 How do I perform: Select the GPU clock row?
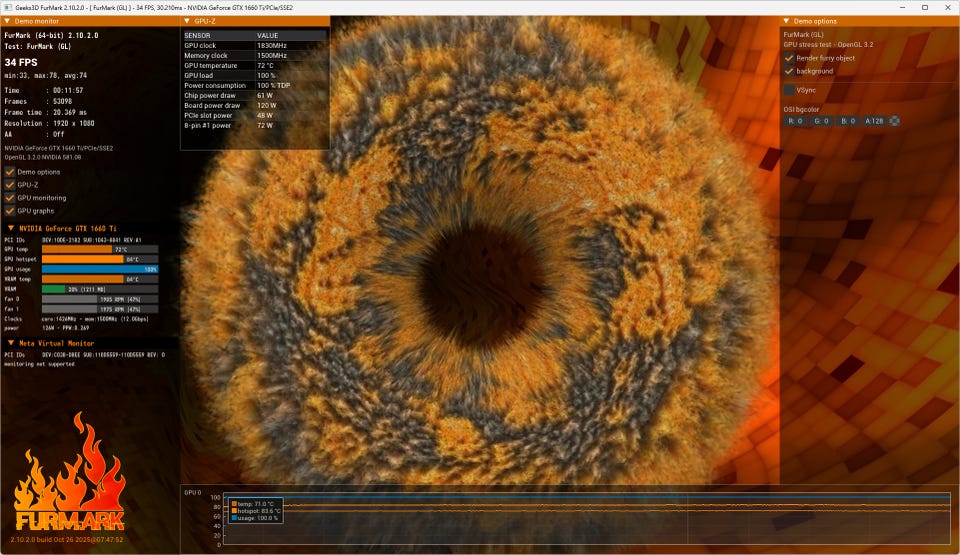[x=254, y=45]
